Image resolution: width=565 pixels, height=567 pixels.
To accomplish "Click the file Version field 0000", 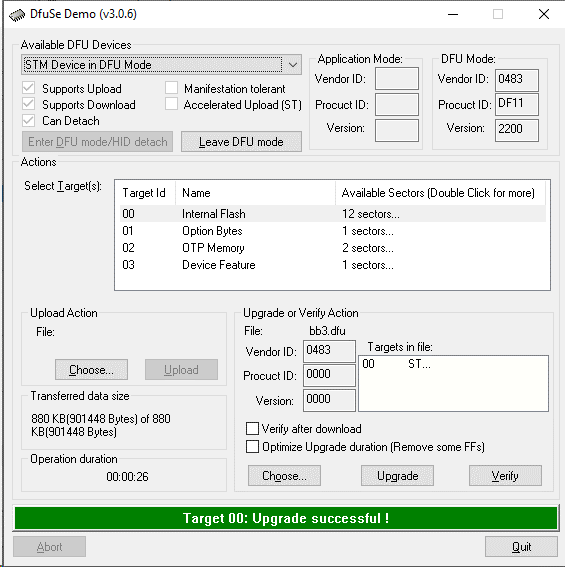I will 329,400.
